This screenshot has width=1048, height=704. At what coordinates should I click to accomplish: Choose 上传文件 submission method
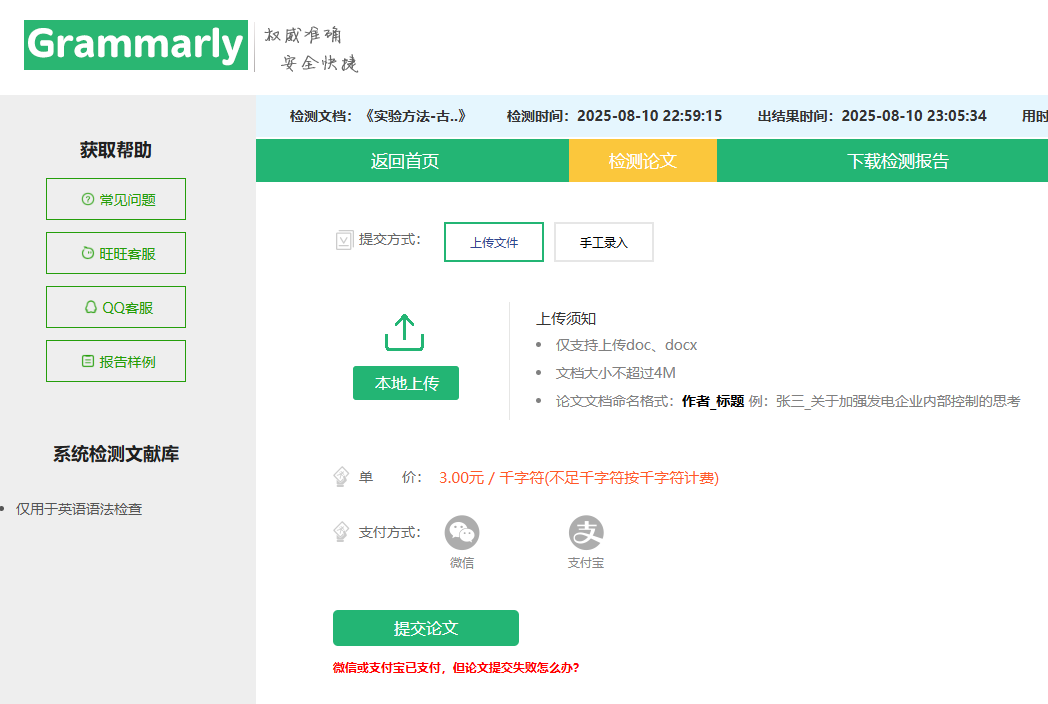click(494, 242)
